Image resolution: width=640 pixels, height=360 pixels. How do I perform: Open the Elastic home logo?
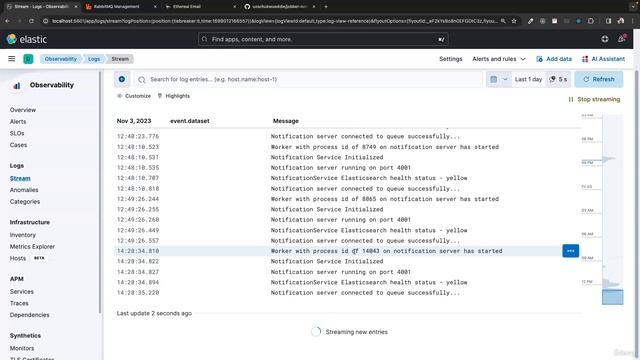[27, 39]
